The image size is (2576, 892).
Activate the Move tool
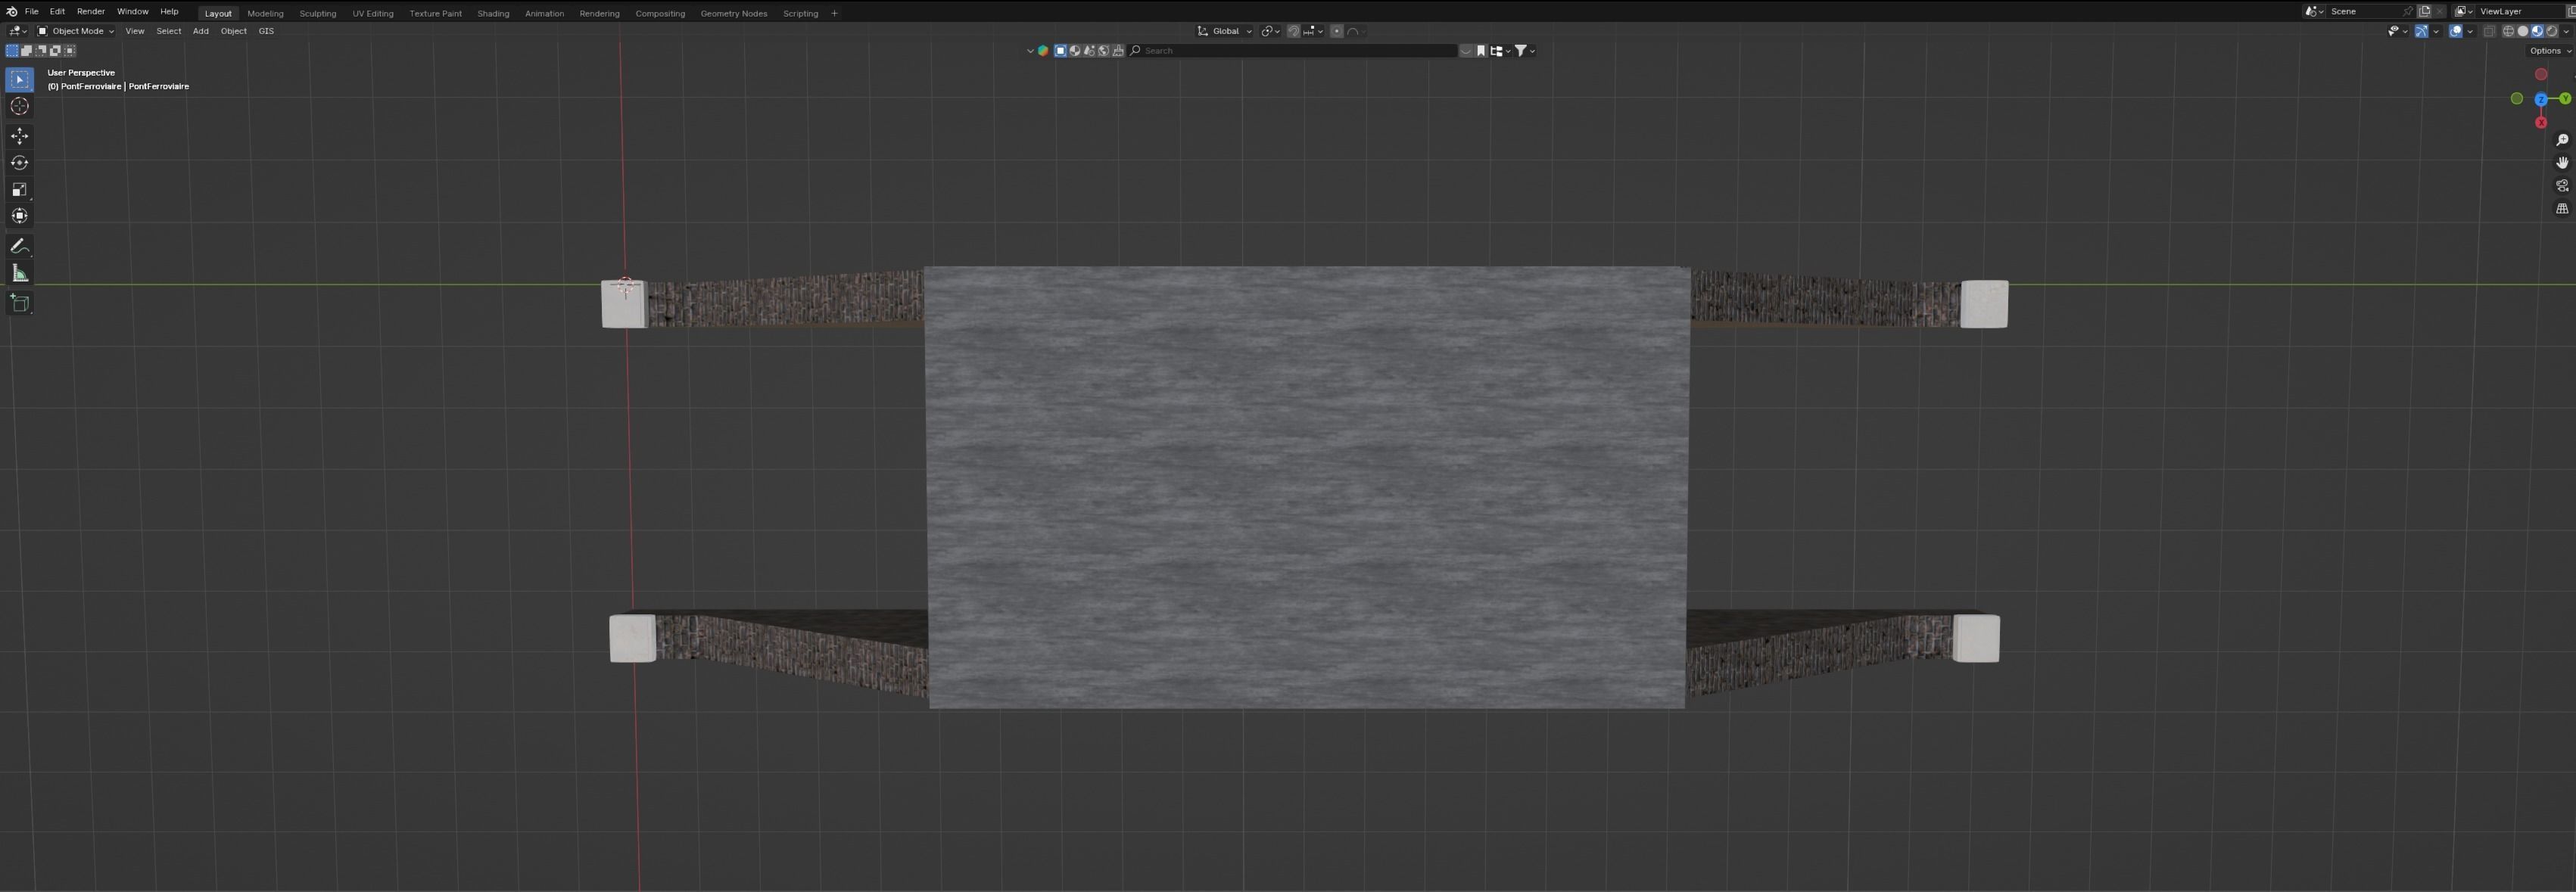(x=19, y=136)
